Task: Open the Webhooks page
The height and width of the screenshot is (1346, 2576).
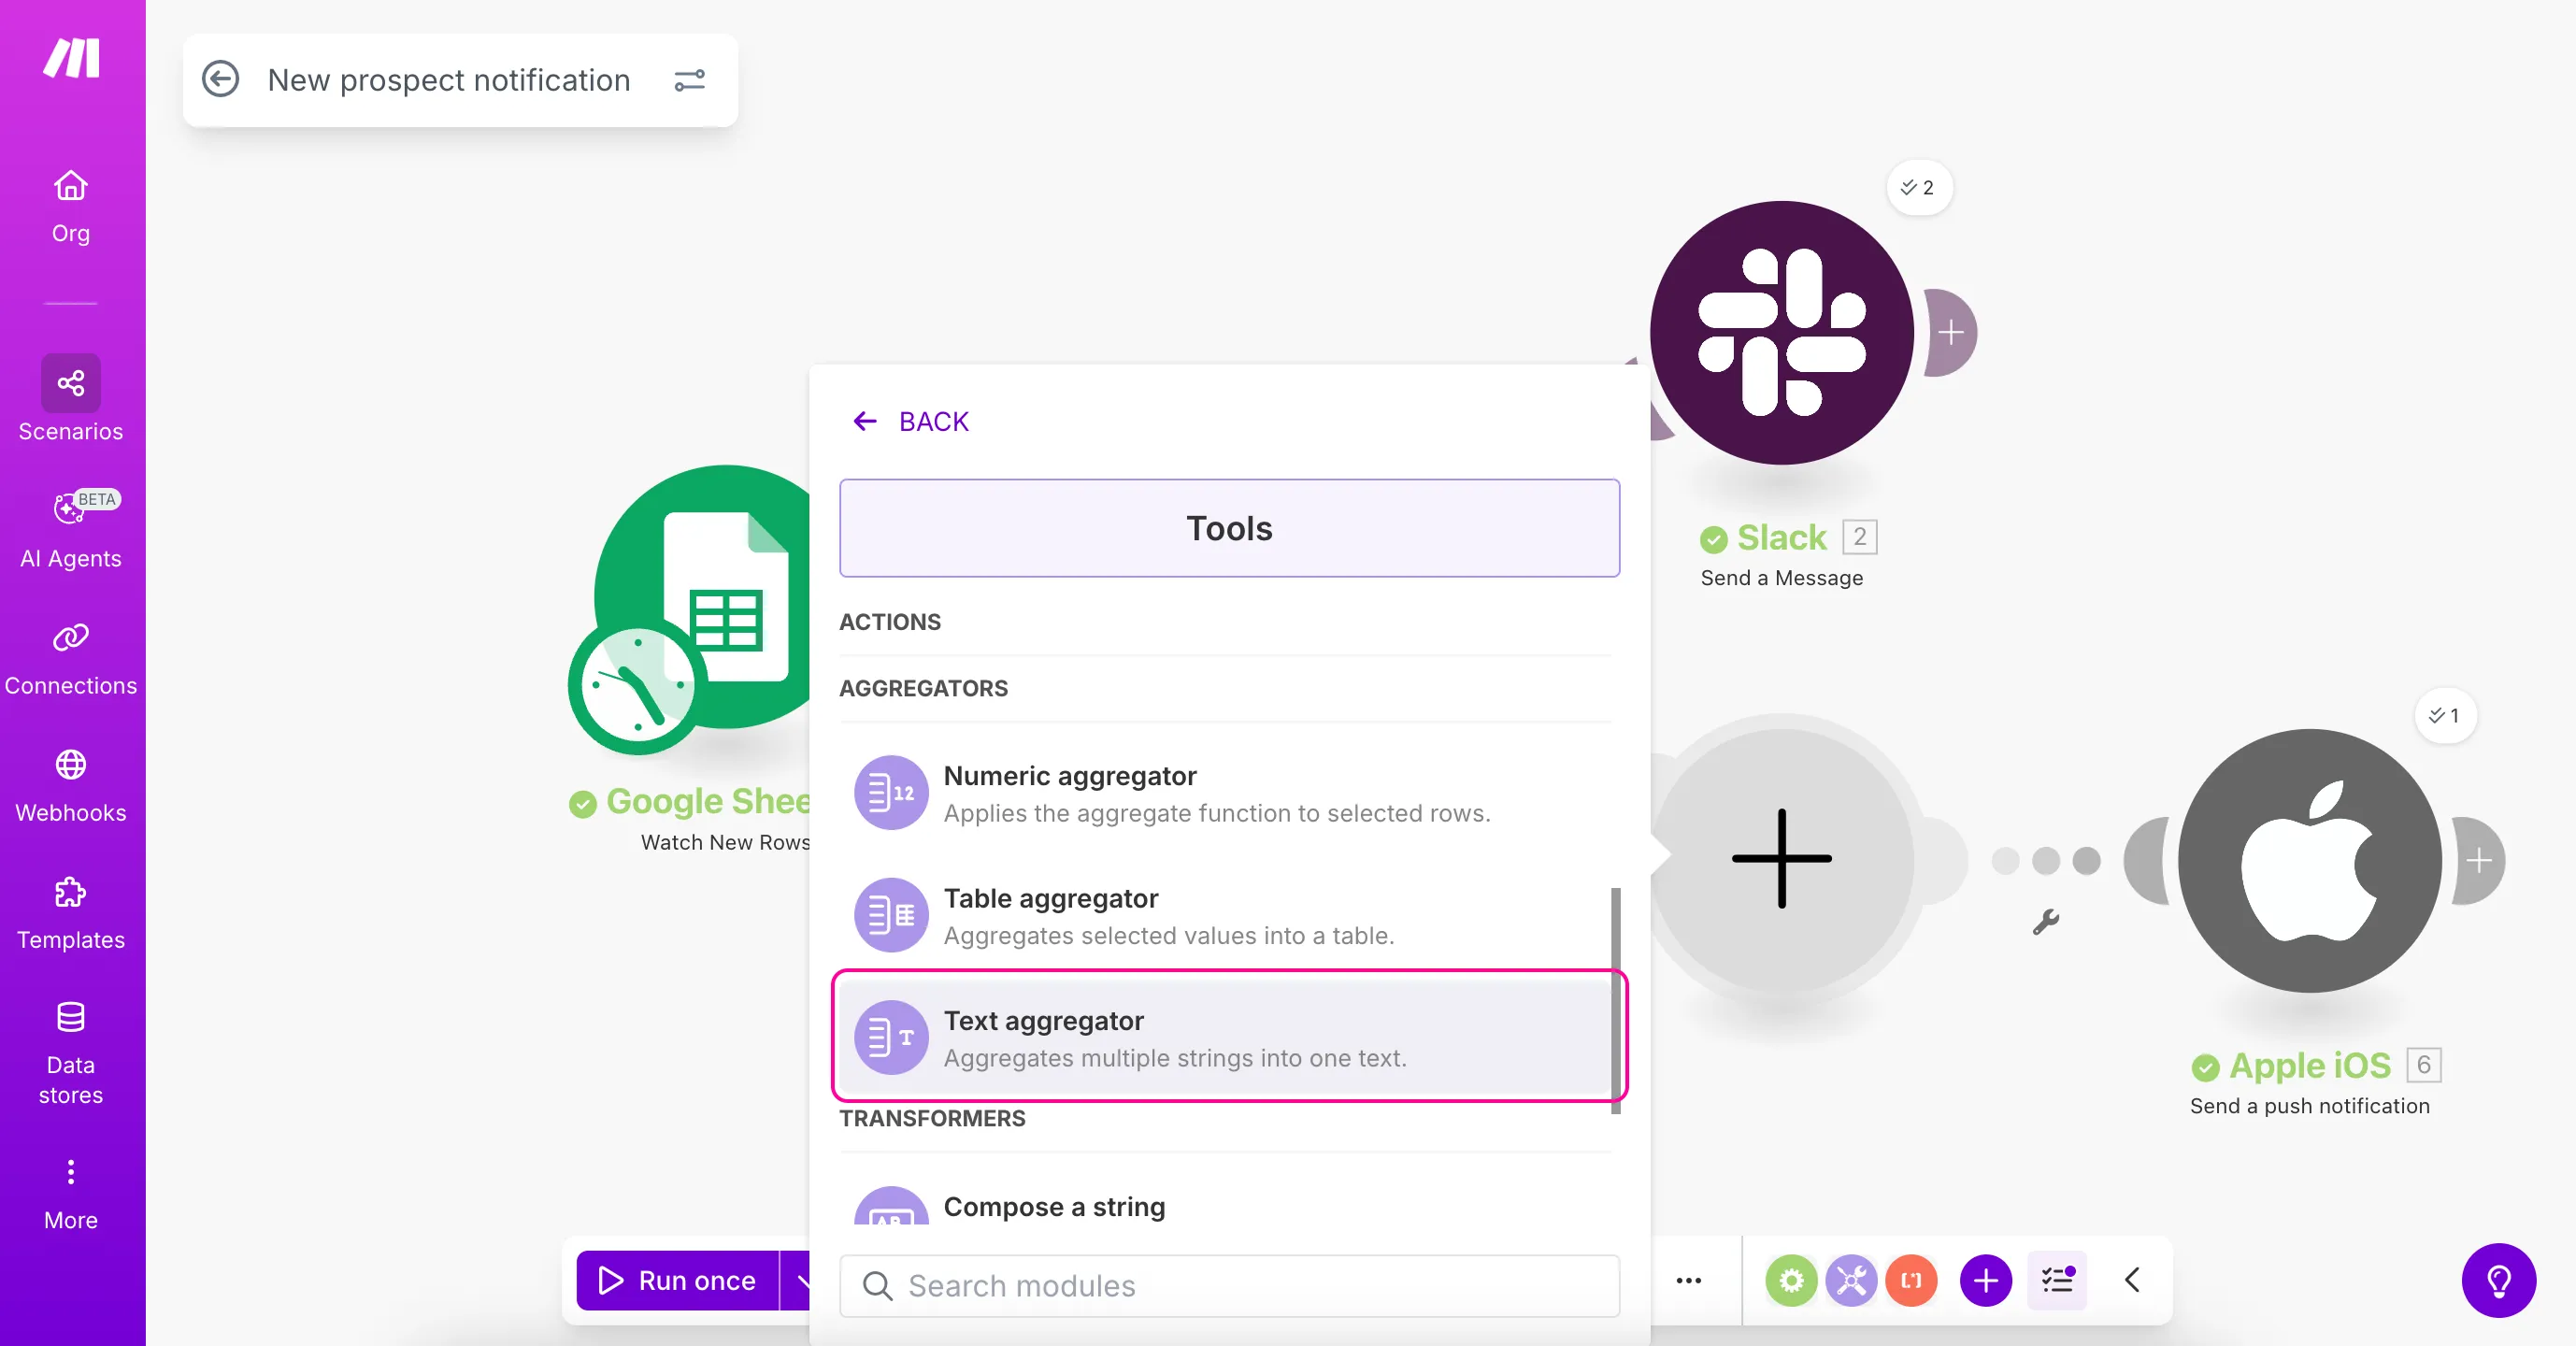Action: [70, 786]
